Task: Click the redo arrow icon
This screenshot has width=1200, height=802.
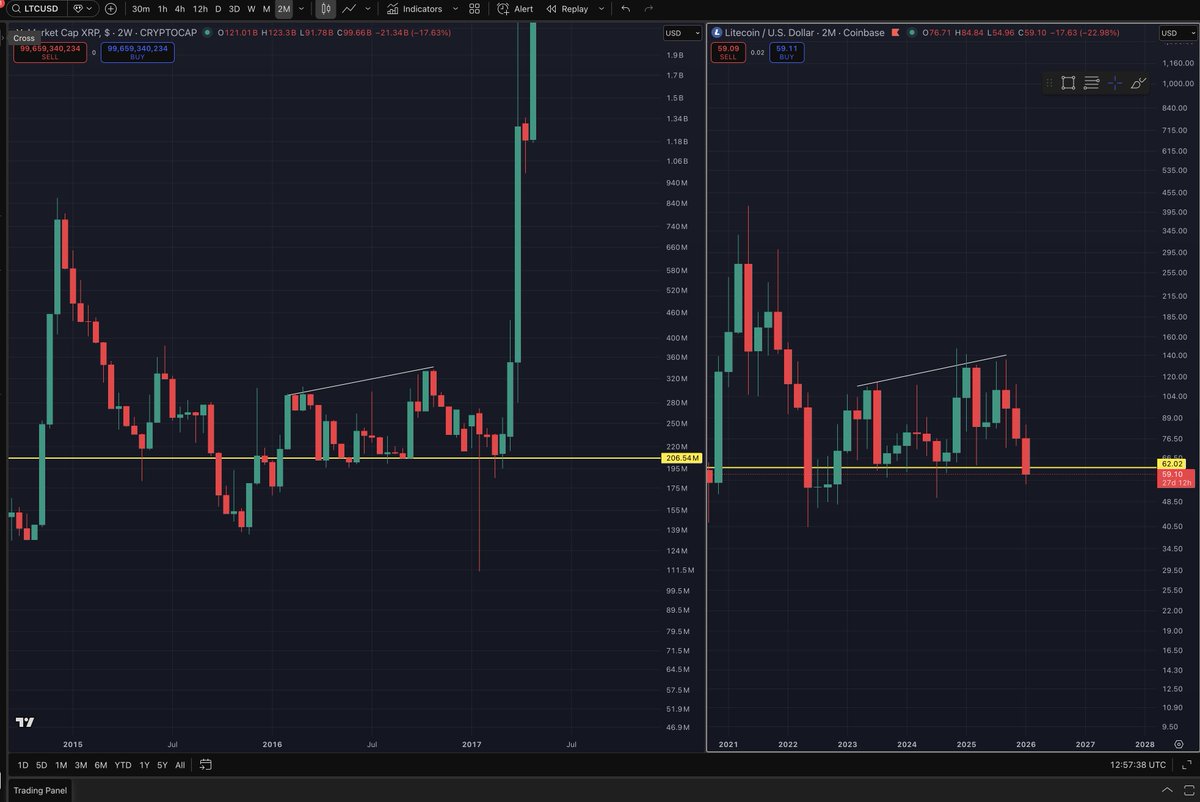Action: (x=651, y=9)
